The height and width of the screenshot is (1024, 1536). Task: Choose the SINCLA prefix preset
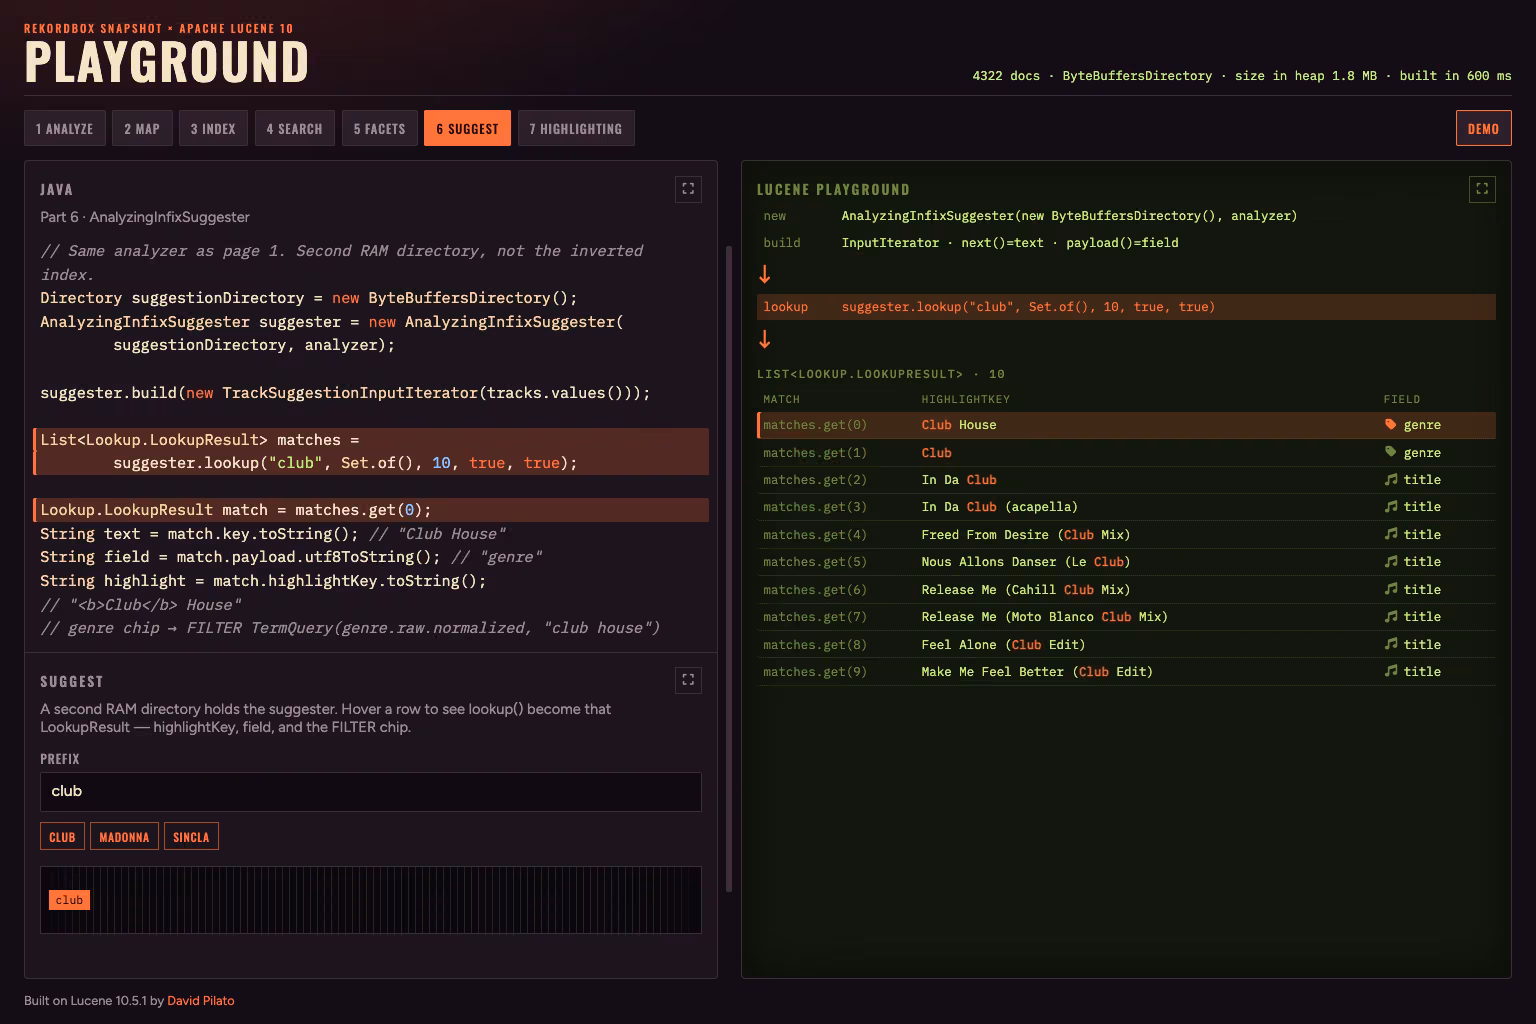(191, 837)
